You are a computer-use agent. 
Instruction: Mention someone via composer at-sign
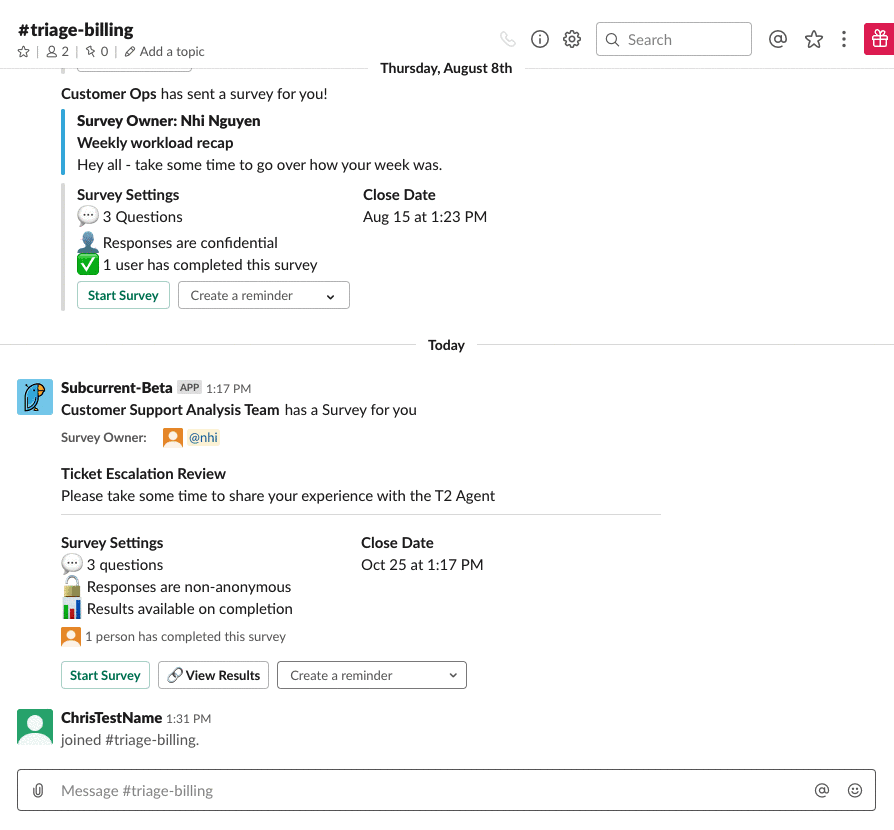822,790
